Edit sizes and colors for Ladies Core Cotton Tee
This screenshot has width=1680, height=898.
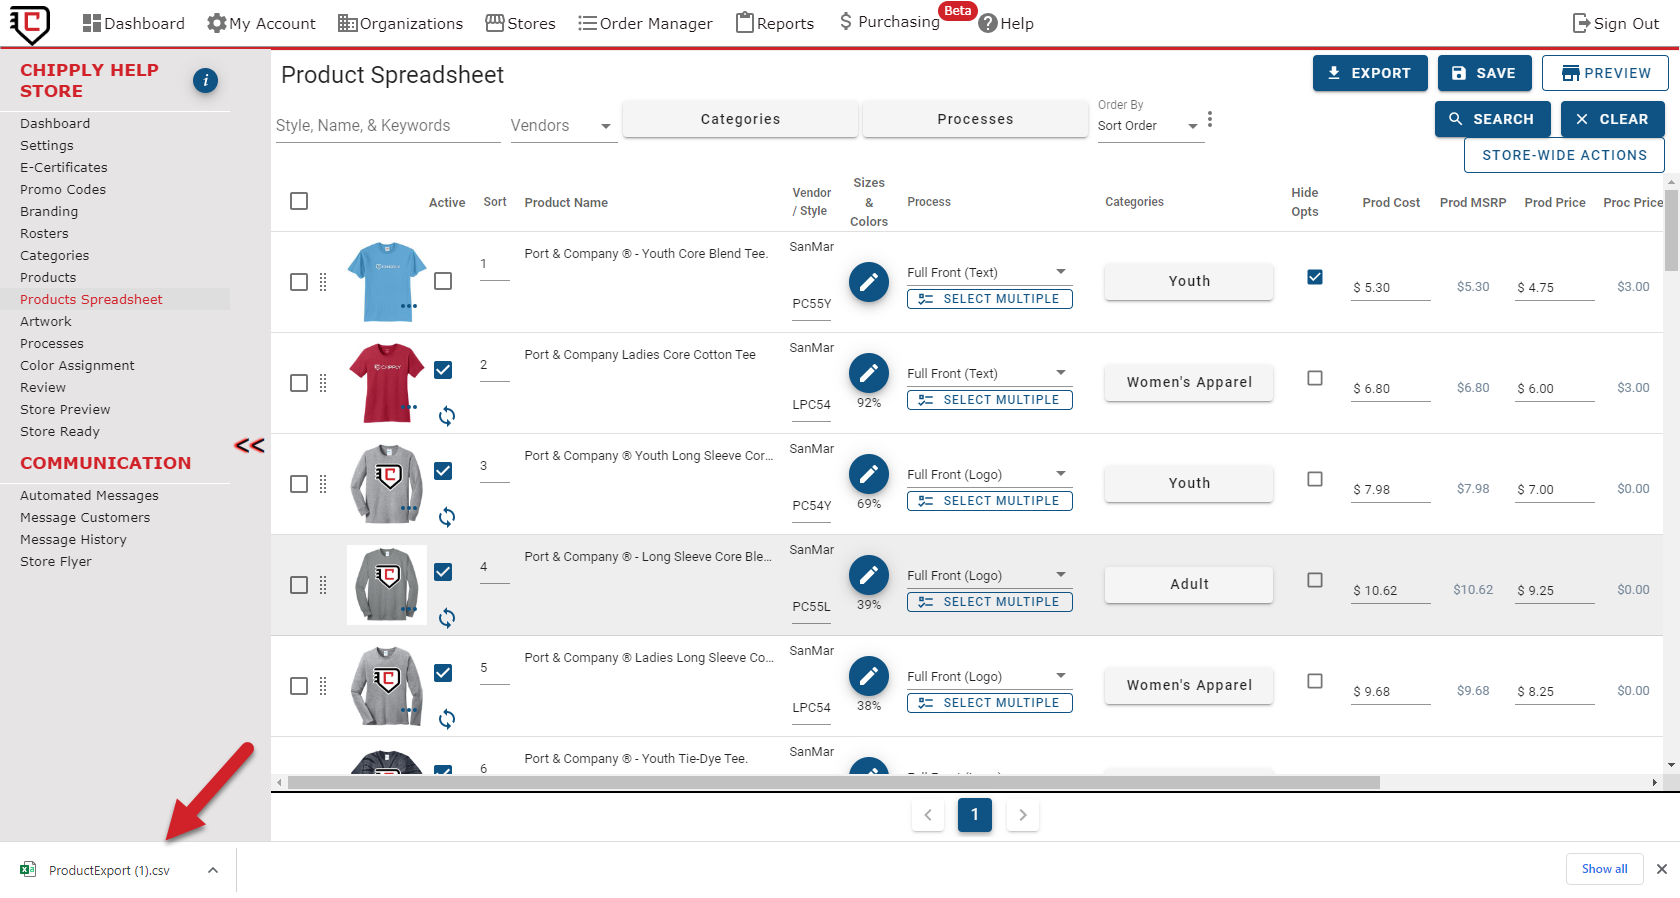[868, 373]
